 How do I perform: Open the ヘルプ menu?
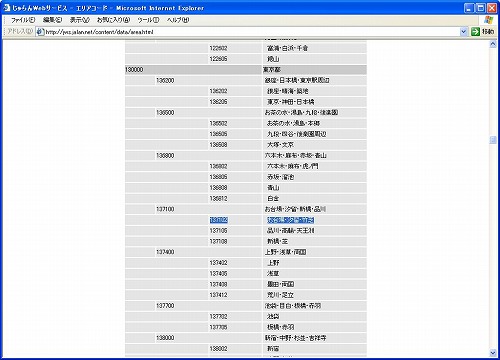click(x=178, y=20)
